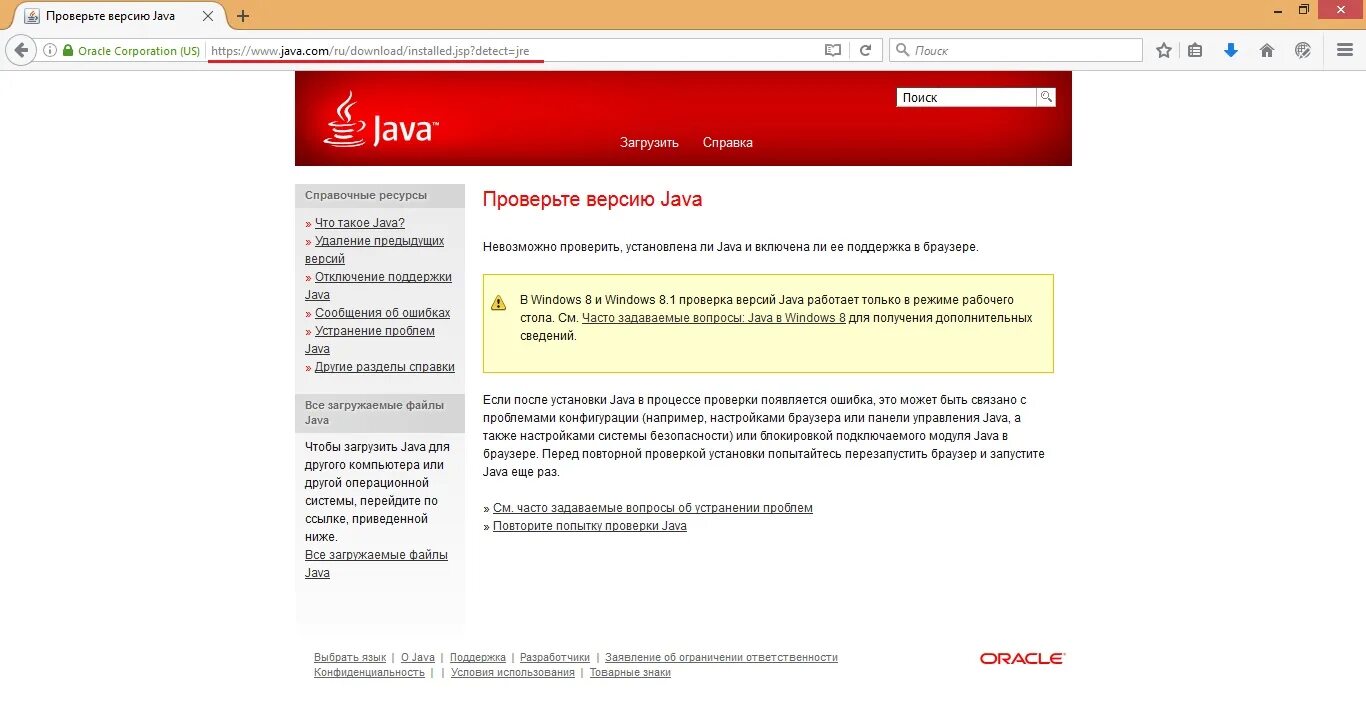The image size is (1366, 728).
Task: Click the yellow warning triangle icon
Action: click(499, 302)
